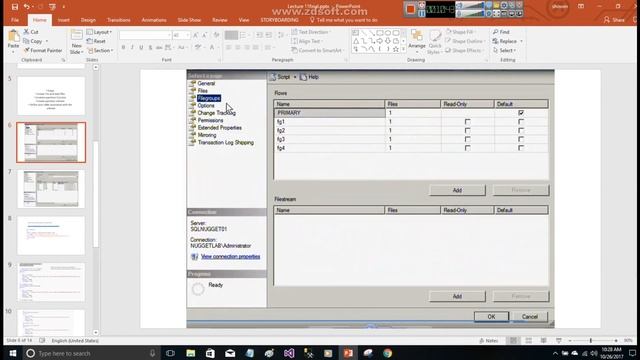Toggle Default checkbox for PRIMARY filegroup

click(x=521, y=113)
